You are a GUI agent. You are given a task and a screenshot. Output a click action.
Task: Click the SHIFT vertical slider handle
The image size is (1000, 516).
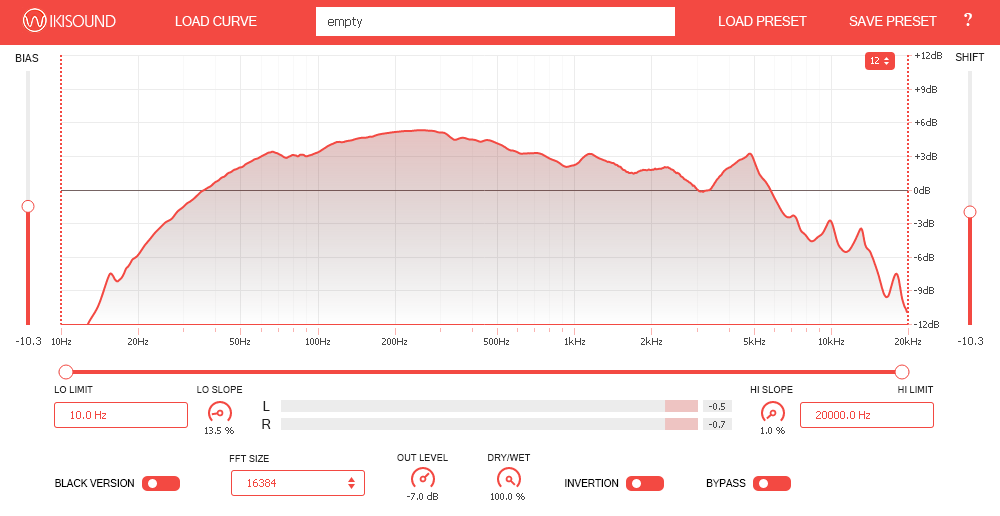point(969,211)
